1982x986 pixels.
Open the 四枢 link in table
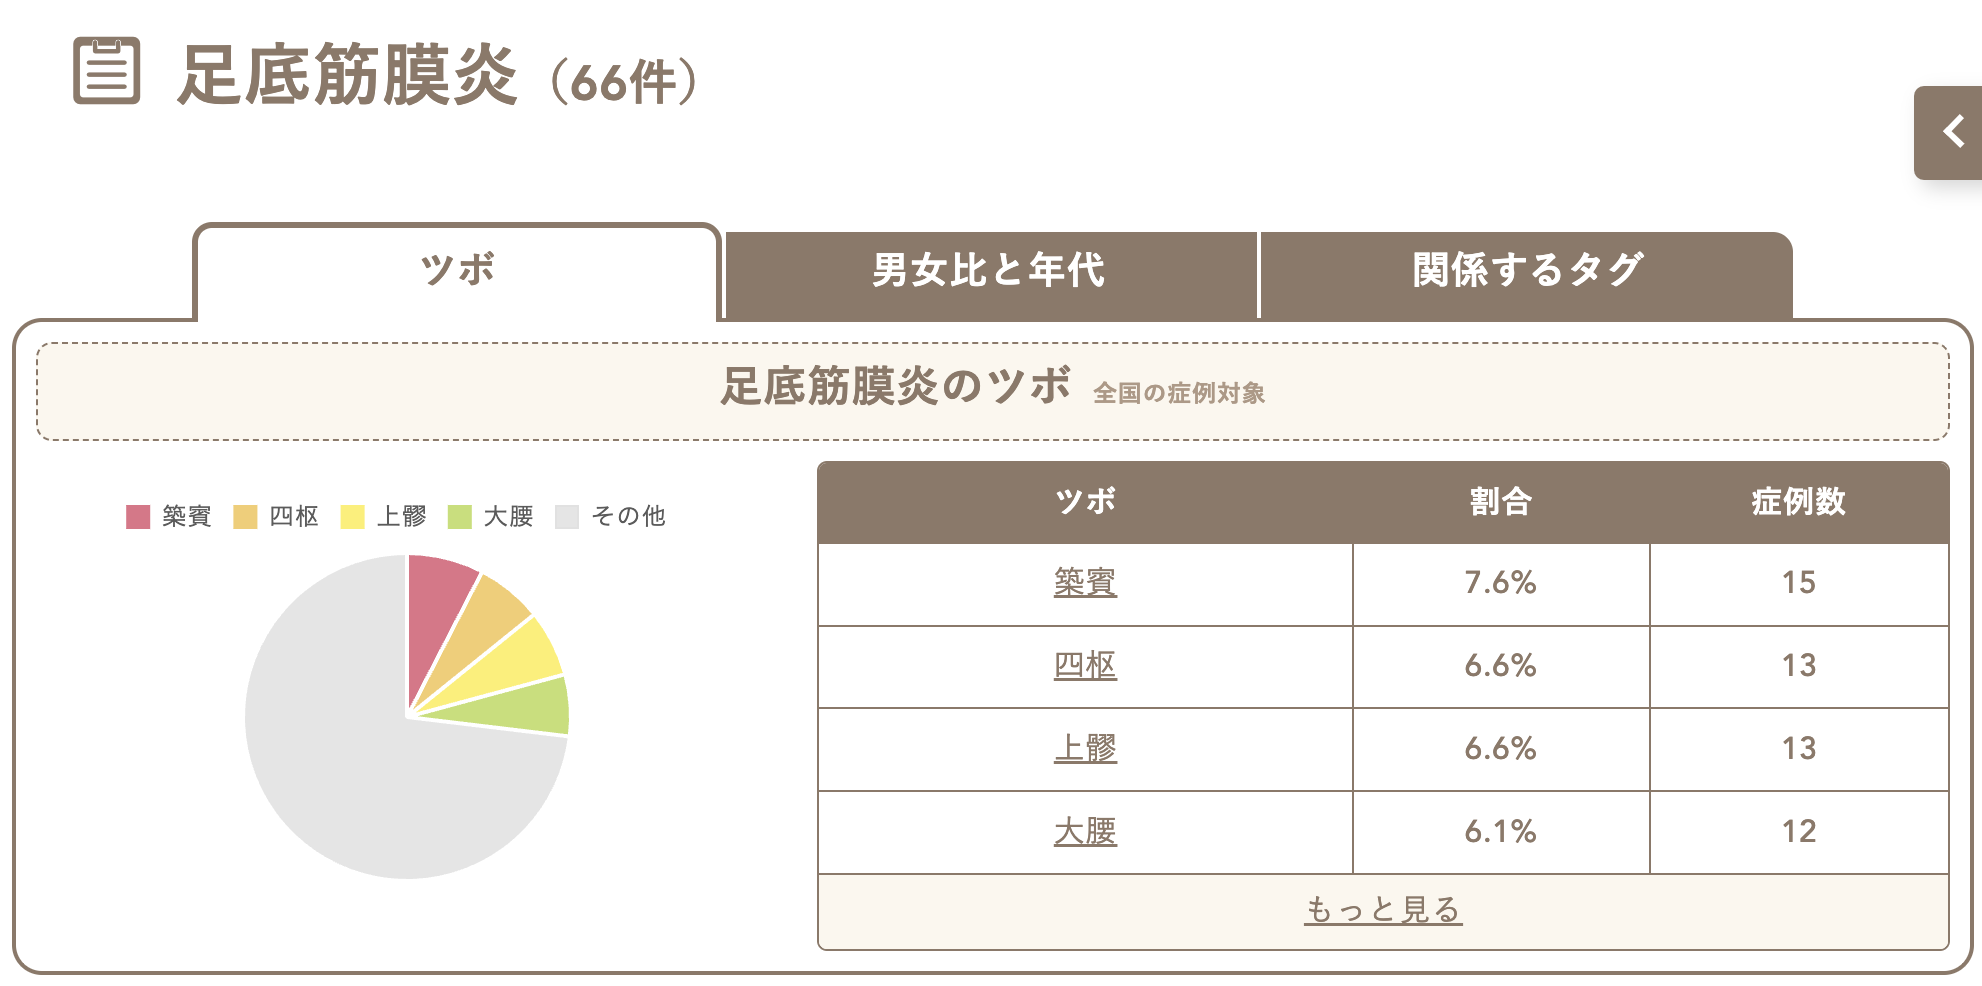[x=1085, y=665]
